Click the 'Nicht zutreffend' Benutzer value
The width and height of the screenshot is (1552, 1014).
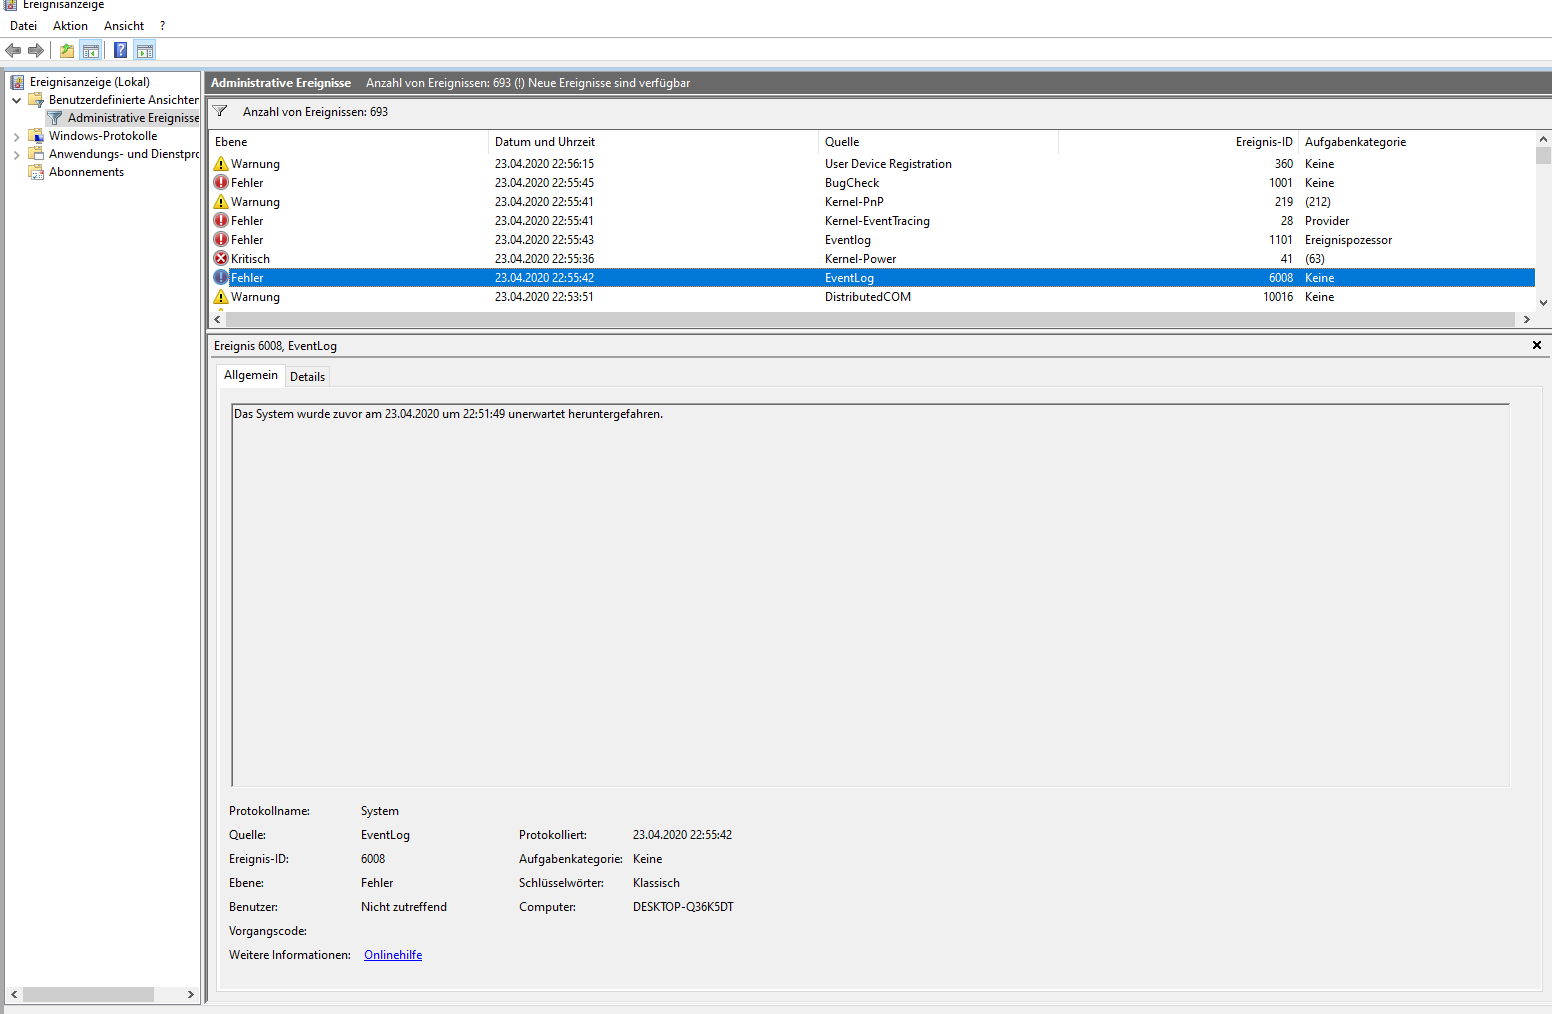(404, 907)
